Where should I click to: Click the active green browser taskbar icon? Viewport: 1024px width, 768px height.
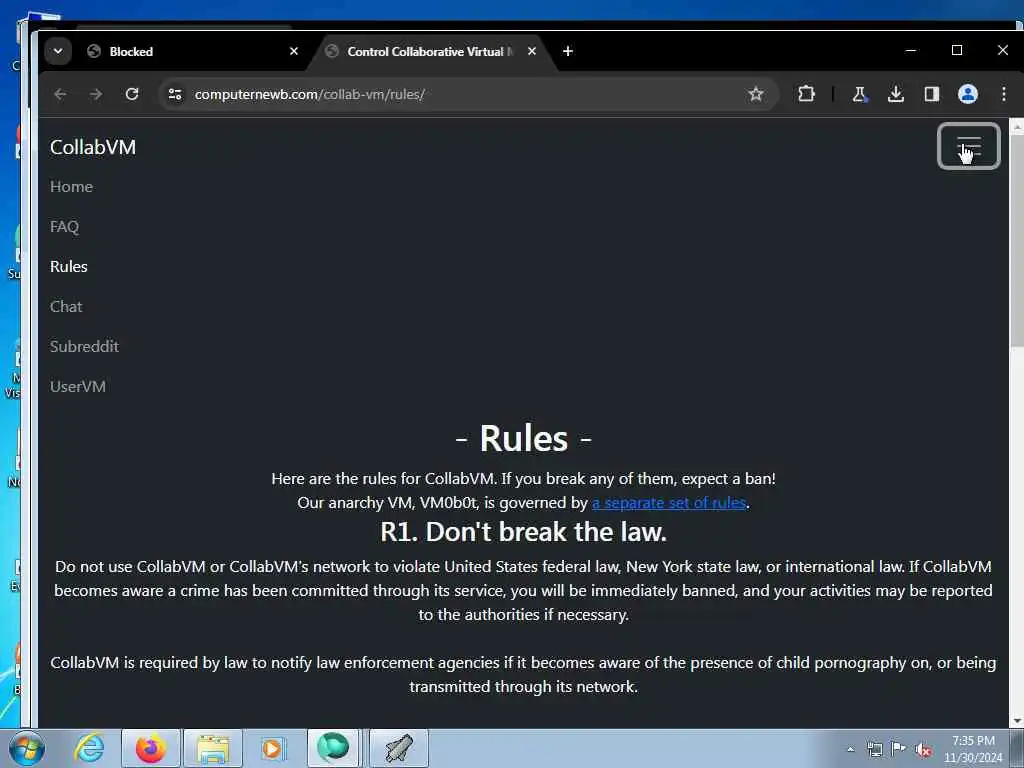click(x=333, y=748)
